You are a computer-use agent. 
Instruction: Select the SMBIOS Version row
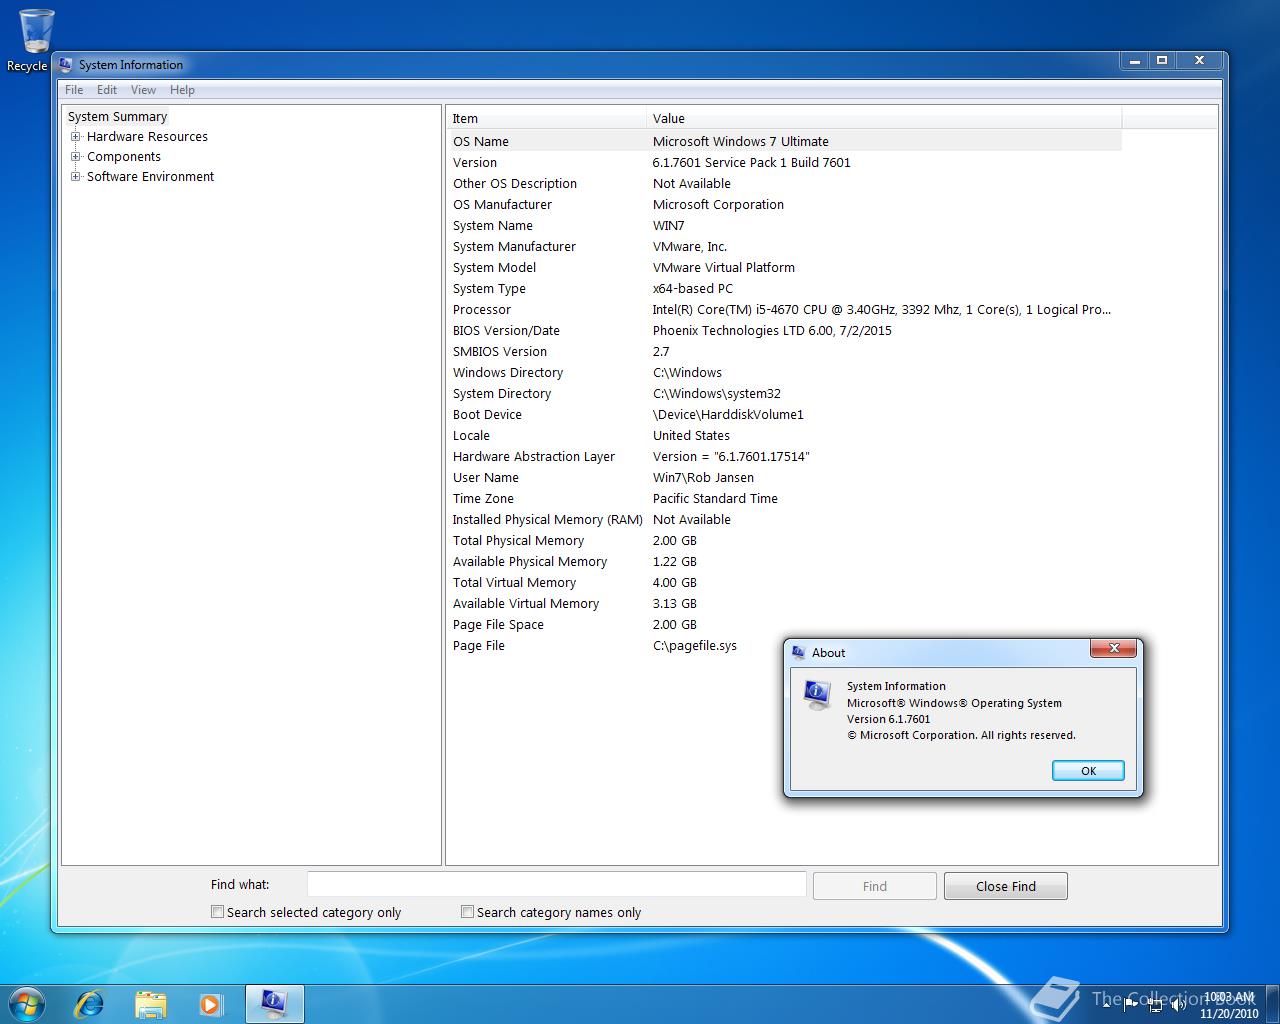click(784, 351)
